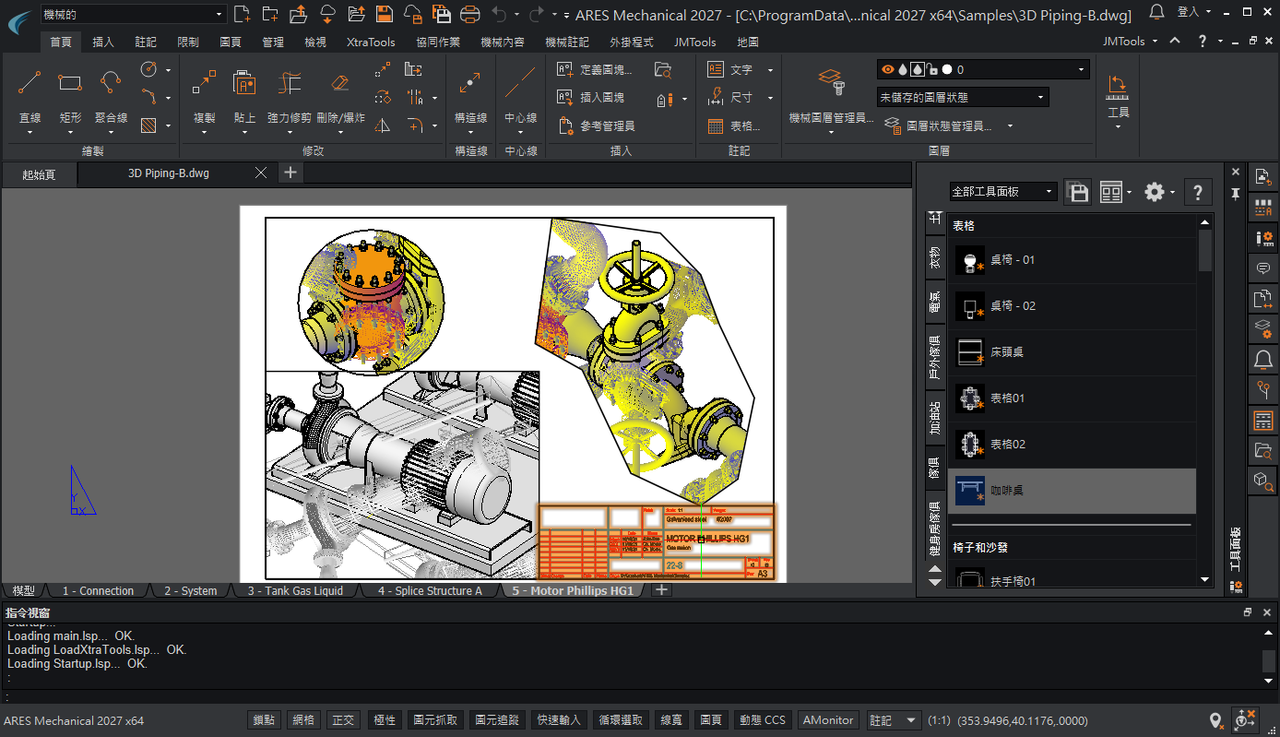
Task: Open the 機械的 workspace dropdown
Action: pyautogui.click(x=132, y=14)
